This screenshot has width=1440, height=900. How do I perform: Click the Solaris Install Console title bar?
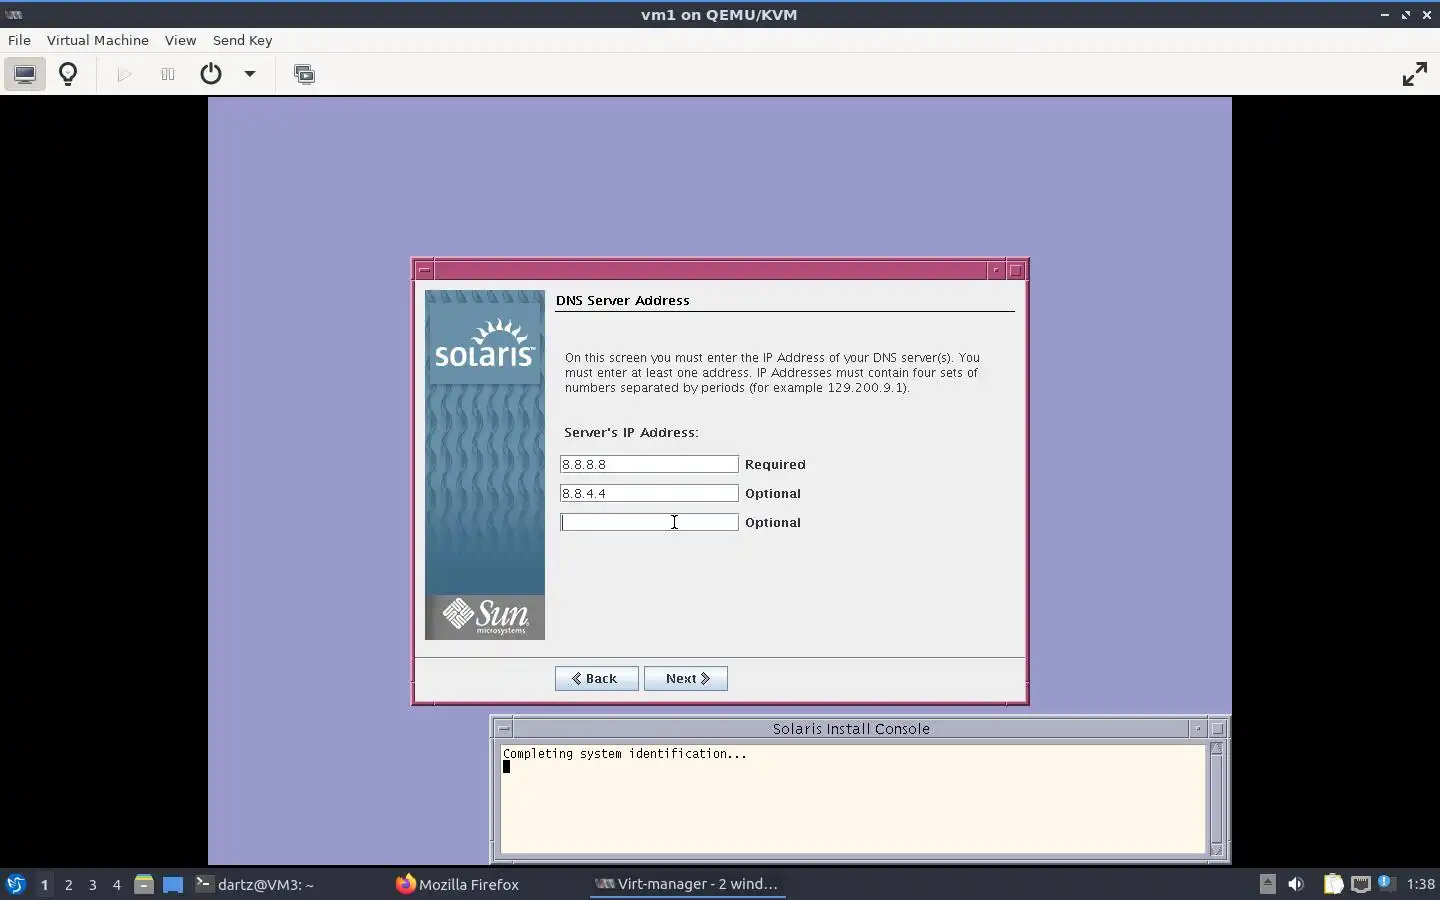point(851,728)
